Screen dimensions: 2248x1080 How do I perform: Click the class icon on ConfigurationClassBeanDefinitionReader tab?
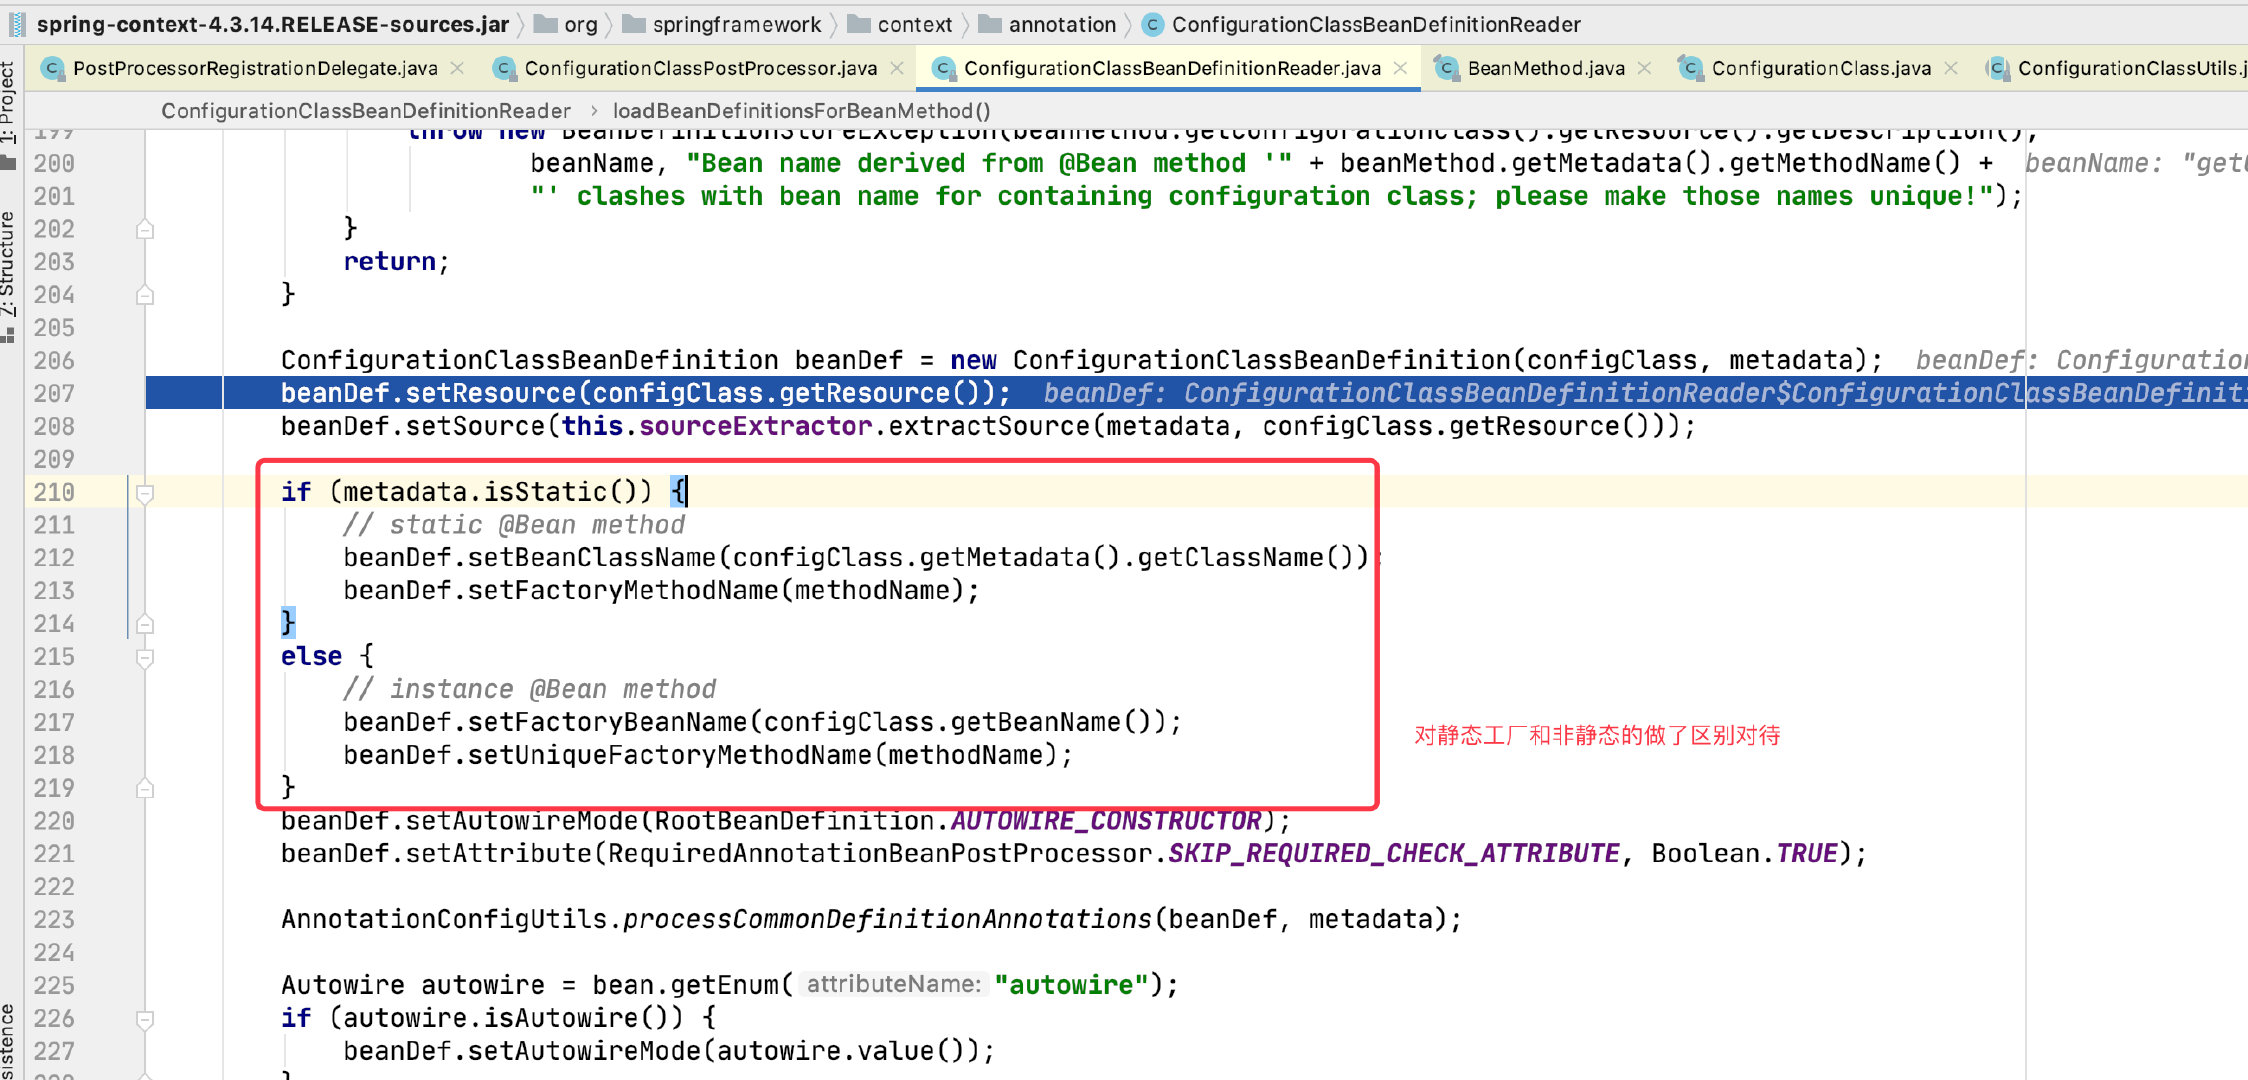point(942,68)
